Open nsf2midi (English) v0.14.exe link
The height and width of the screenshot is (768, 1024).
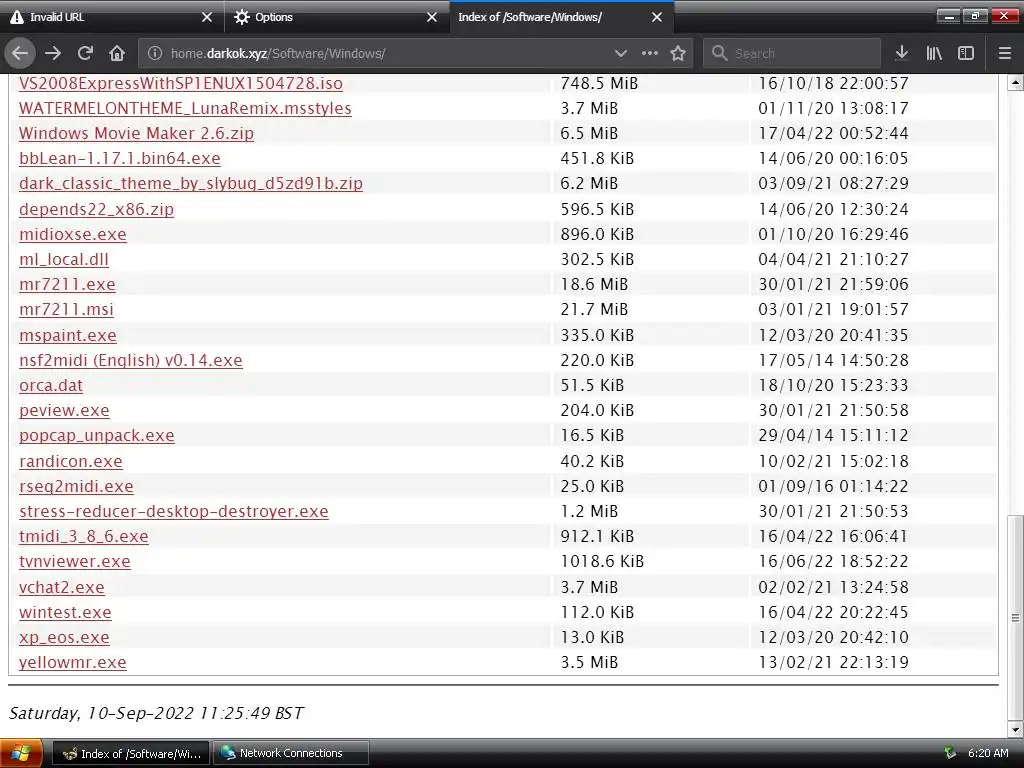(x=131, y=360)
